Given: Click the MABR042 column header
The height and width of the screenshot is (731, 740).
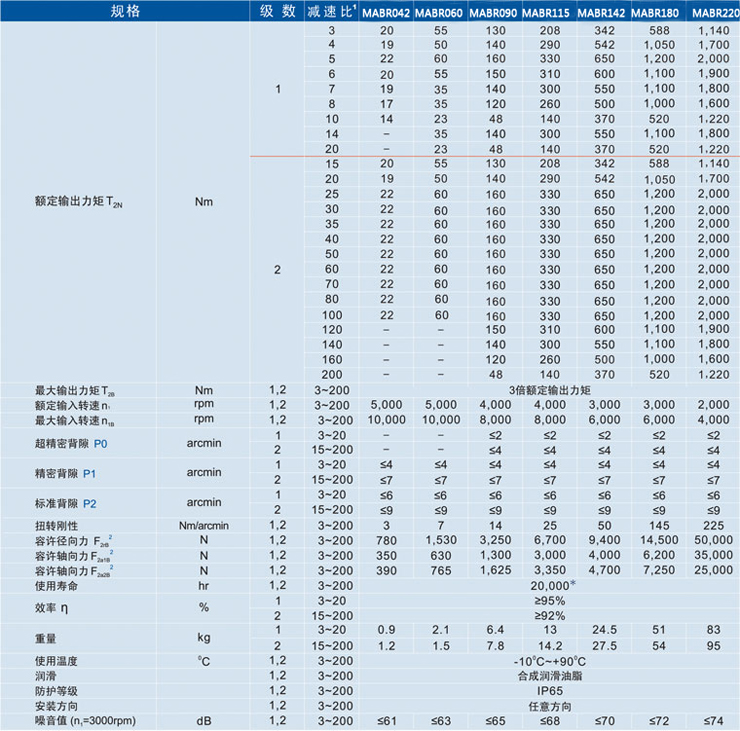Looking at the screenshot, I should tap(386, 12).
